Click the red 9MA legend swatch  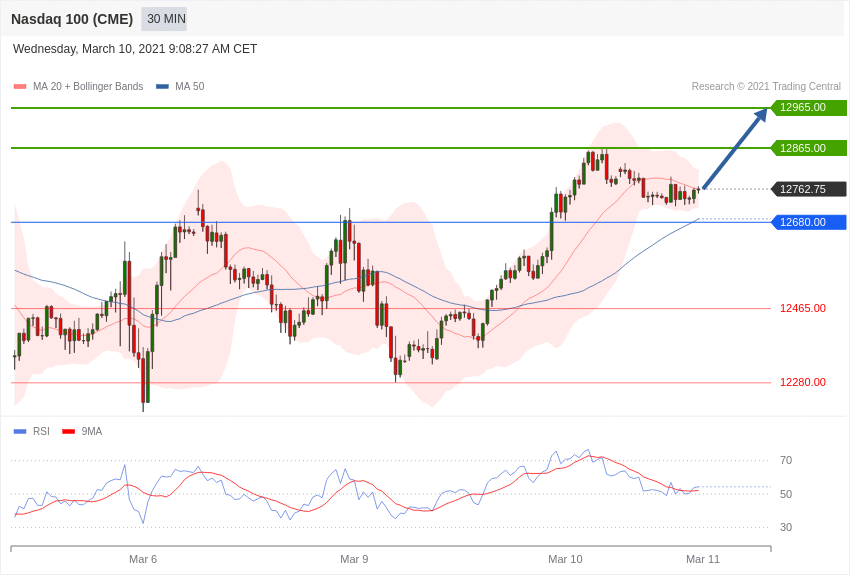[x=68, y=432]
